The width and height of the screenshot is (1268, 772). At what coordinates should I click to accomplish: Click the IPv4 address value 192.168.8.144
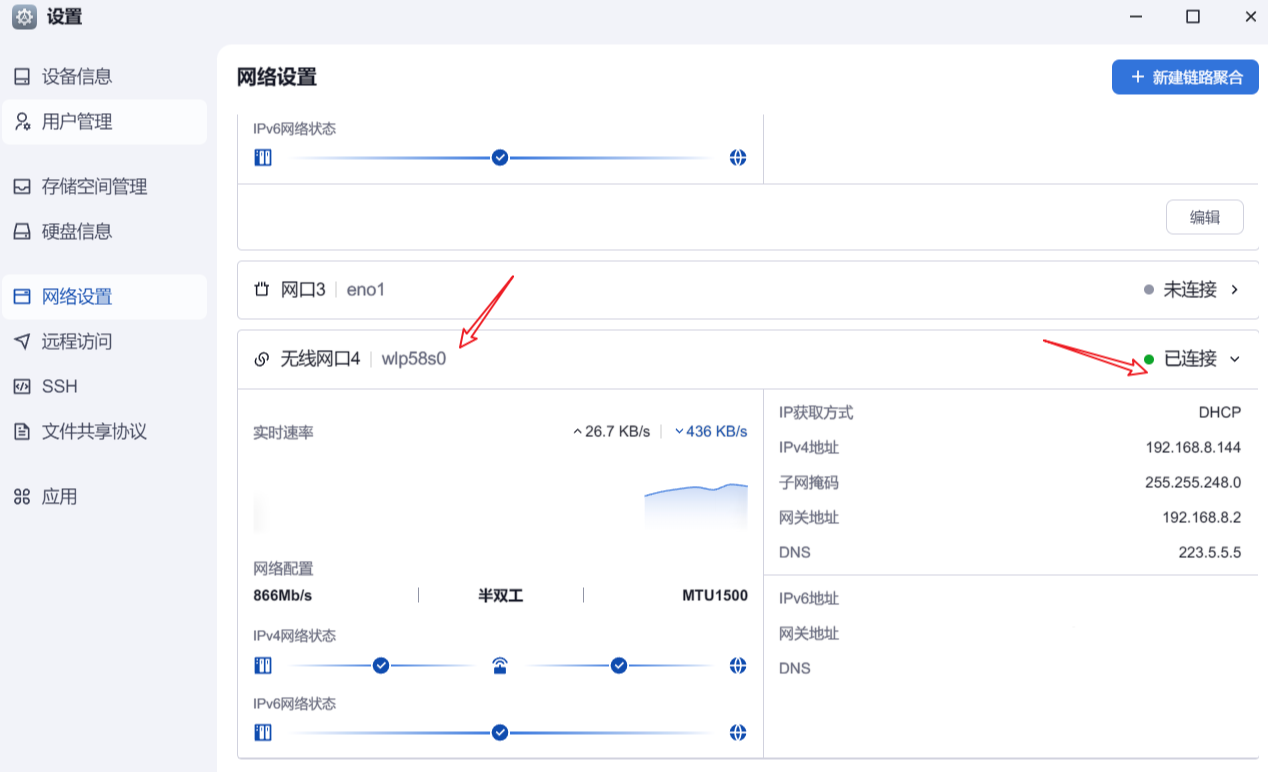pos(1193,447)
